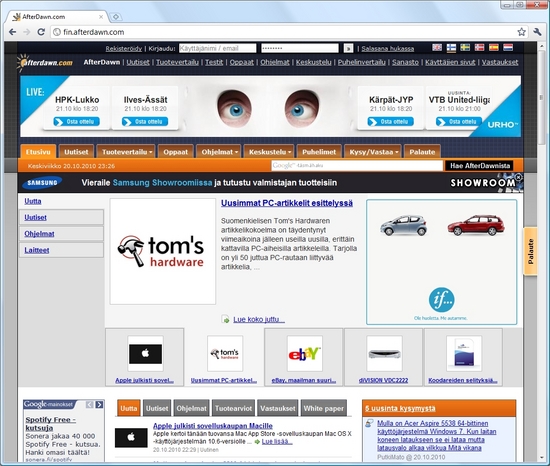Click the Hae AfterDawnista search button
The width and height of the screenshot is (550, 466).
(x=479, y=166)
